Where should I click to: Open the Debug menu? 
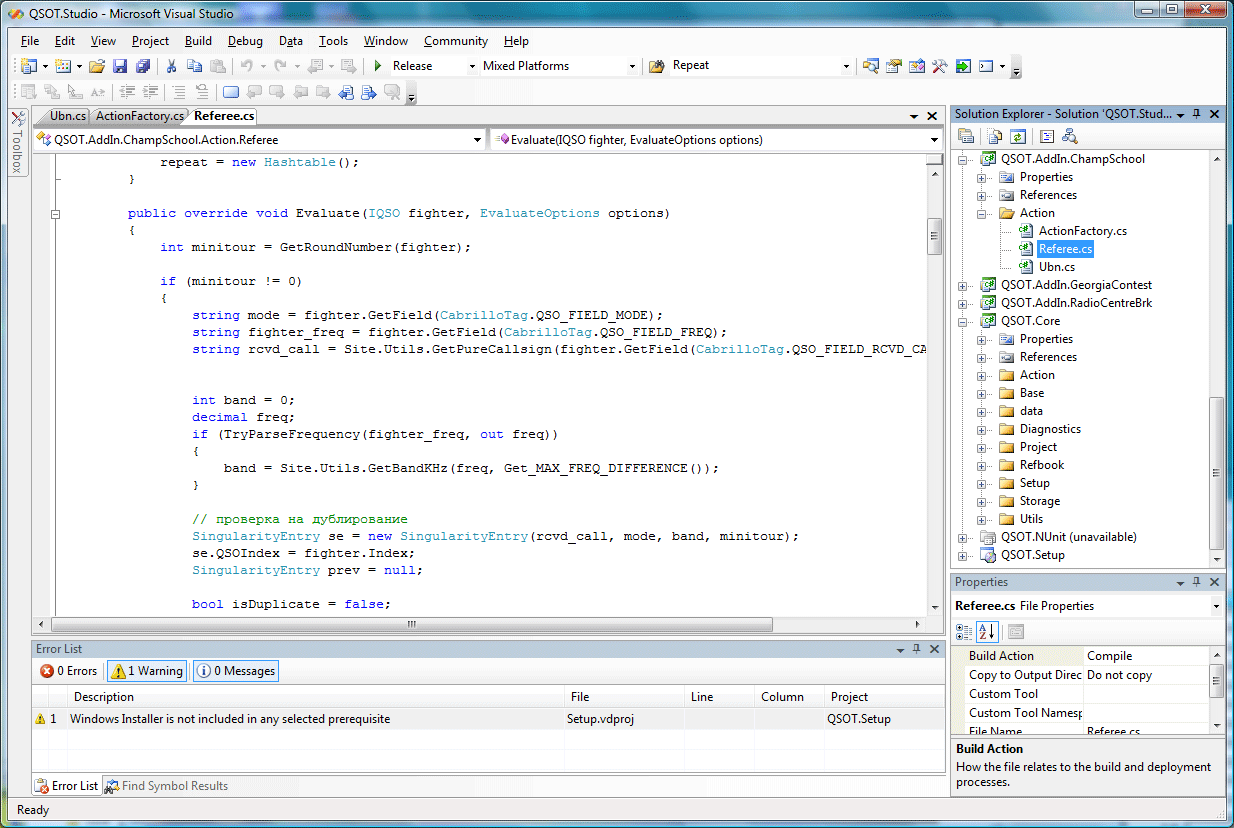[245, 41]
